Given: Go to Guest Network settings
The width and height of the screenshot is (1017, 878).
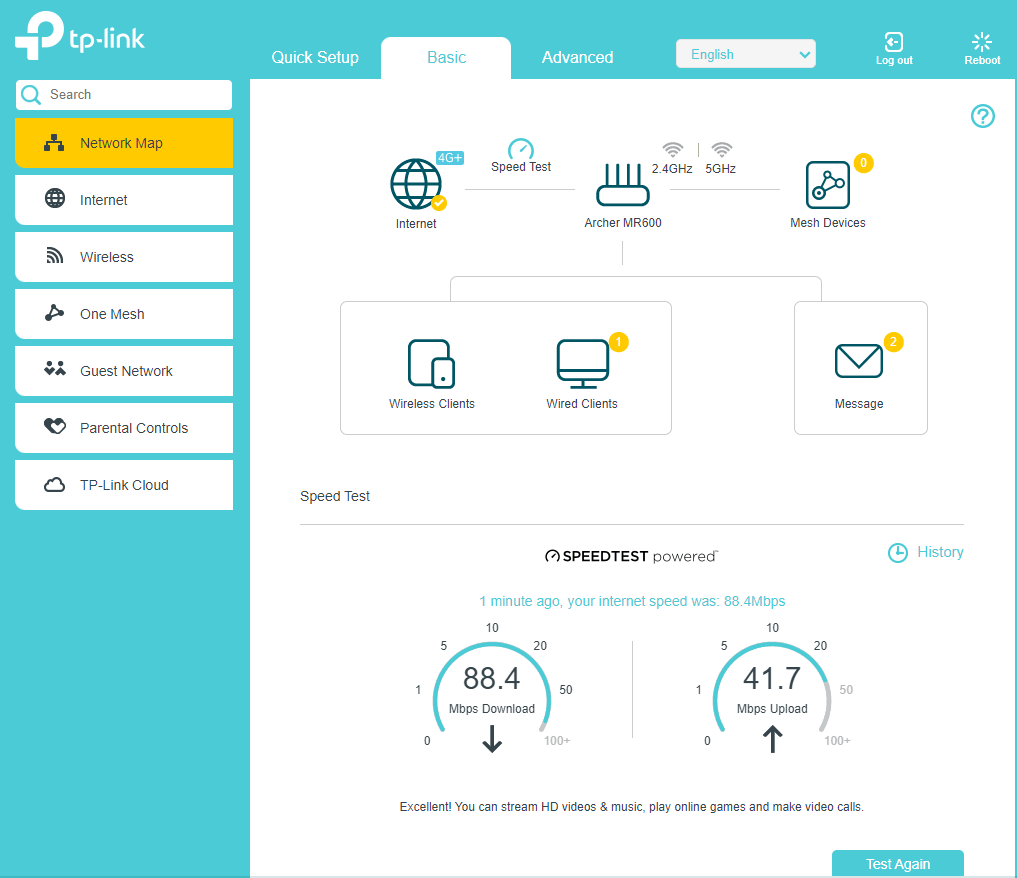Looking at the screenshot, I should point(124,371).
